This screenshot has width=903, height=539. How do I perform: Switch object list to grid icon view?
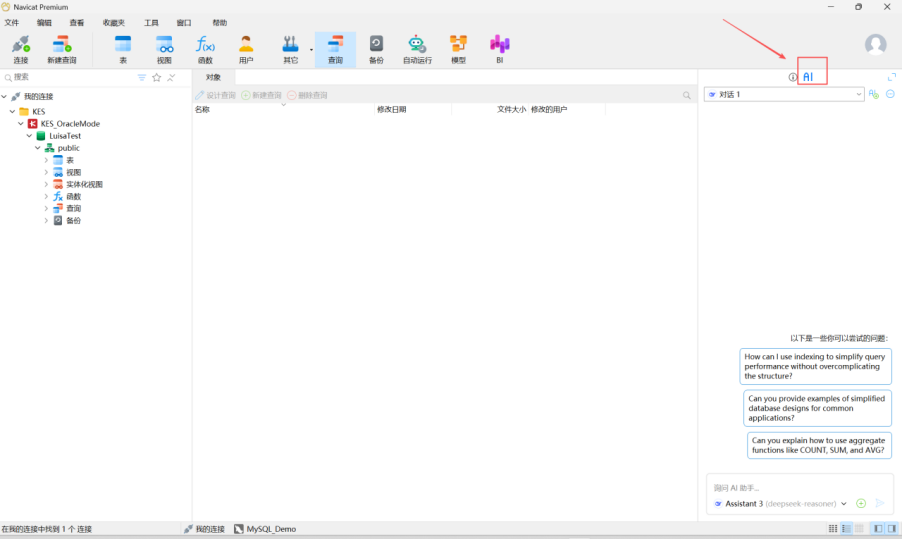[833, 528]
